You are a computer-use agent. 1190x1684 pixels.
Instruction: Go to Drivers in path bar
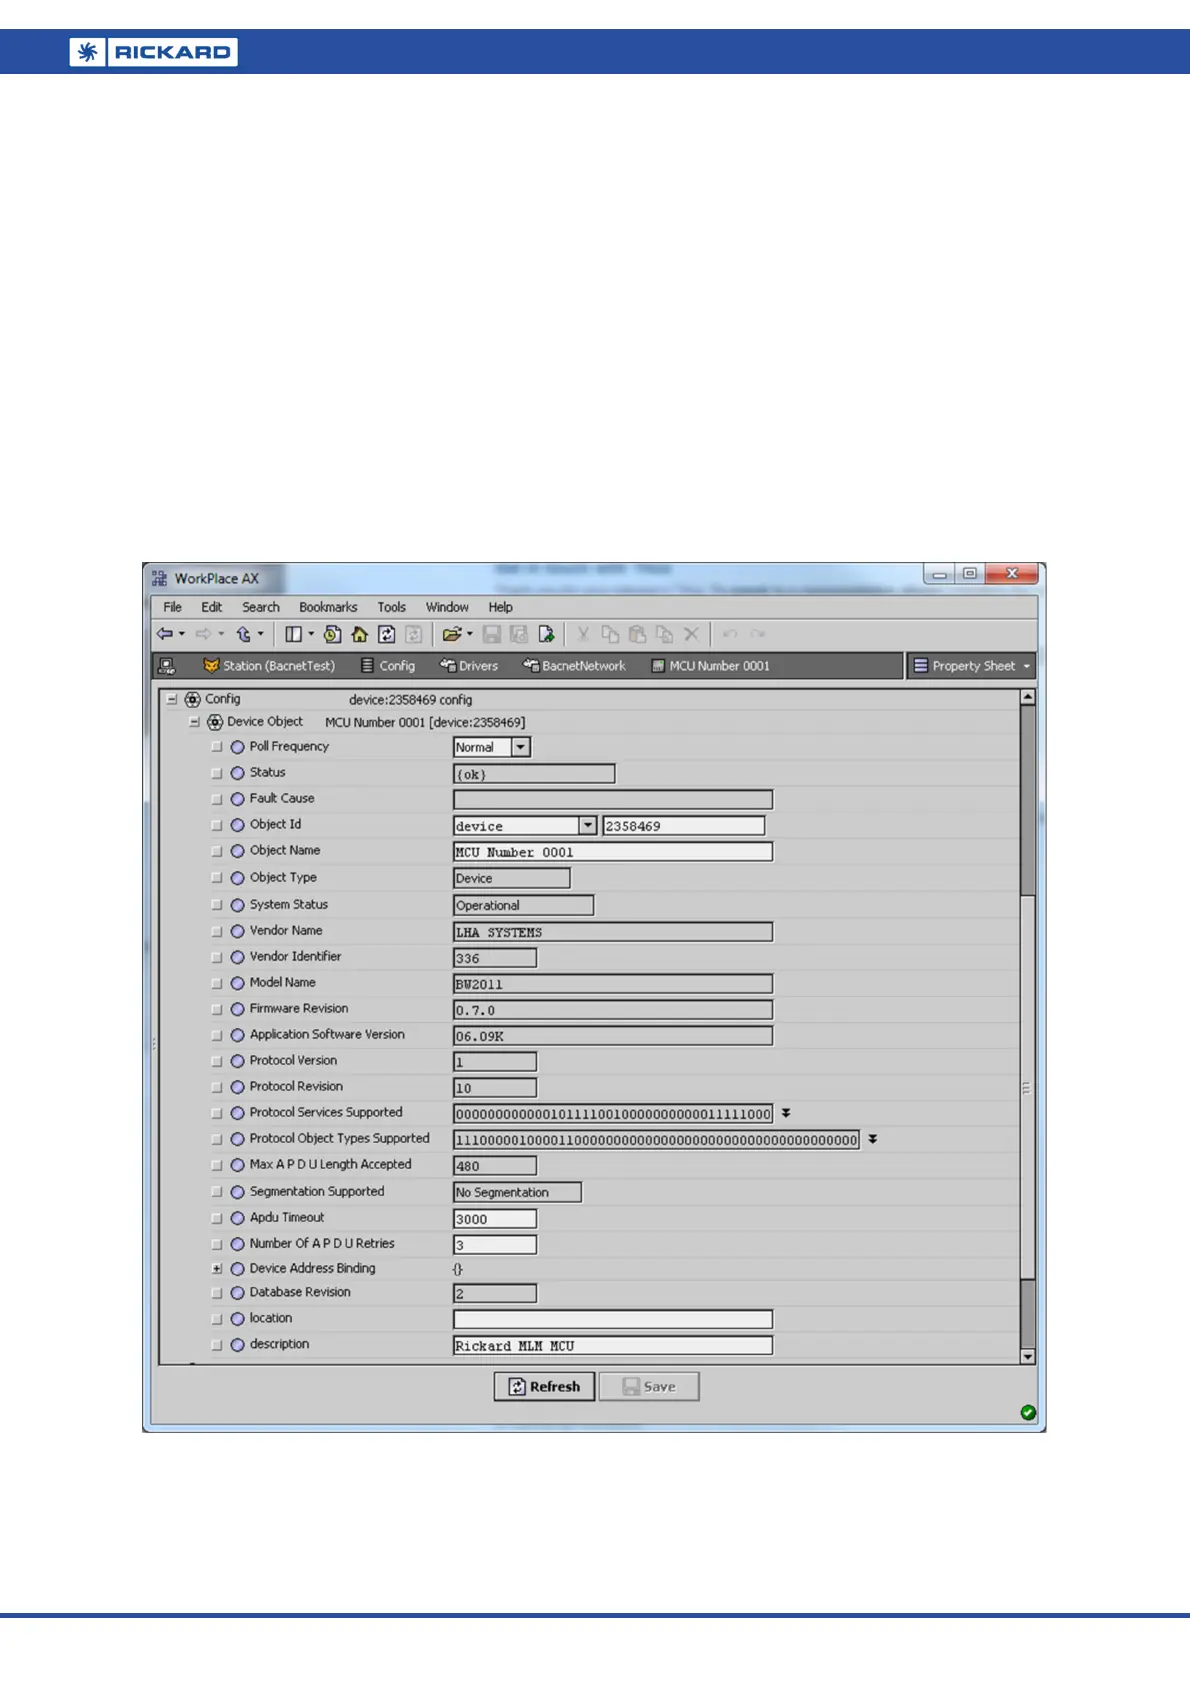469,666
